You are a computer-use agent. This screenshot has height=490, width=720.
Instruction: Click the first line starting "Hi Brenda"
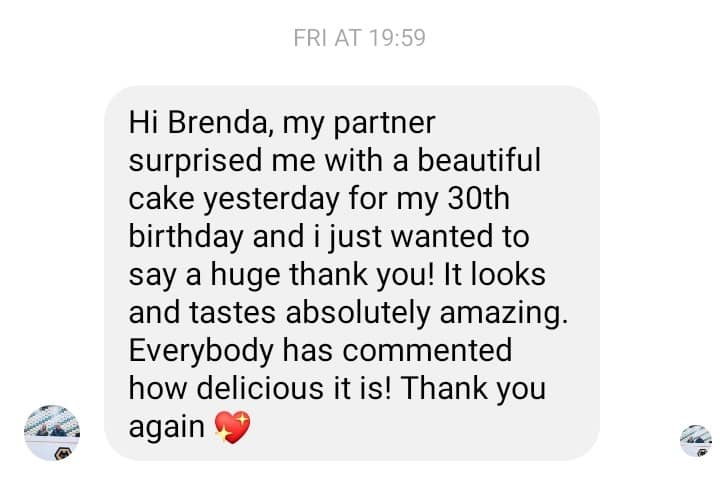(x=283, y=123)
